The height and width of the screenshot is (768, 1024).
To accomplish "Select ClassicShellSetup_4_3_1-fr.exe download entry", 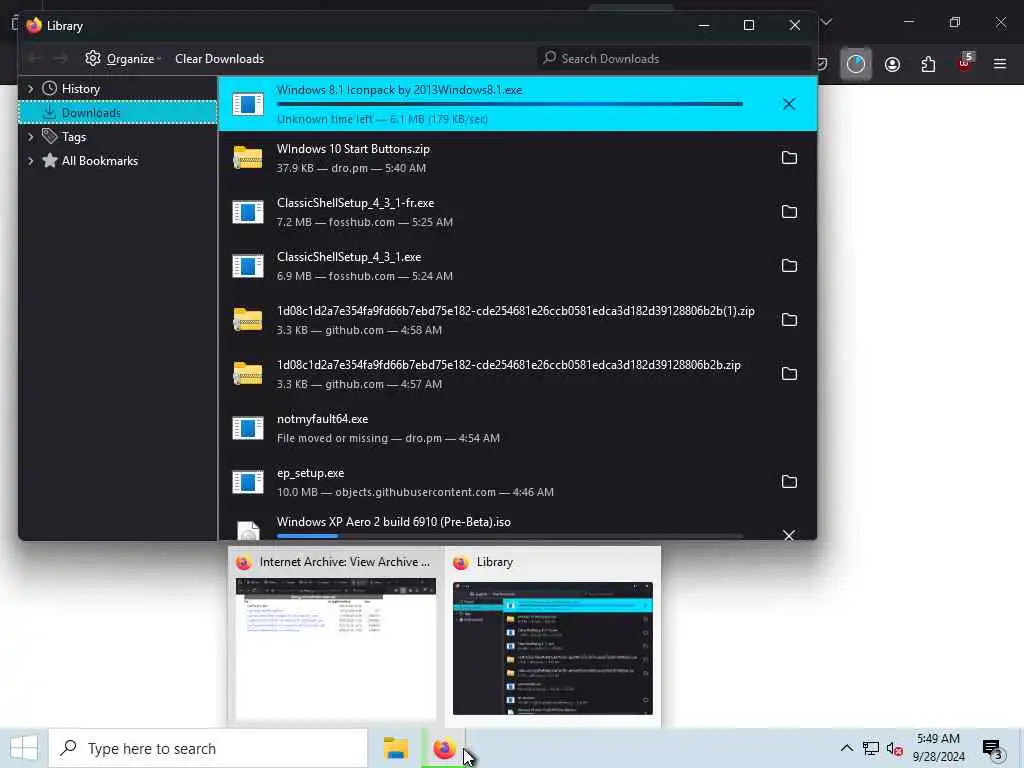I will tap(517, 212).
